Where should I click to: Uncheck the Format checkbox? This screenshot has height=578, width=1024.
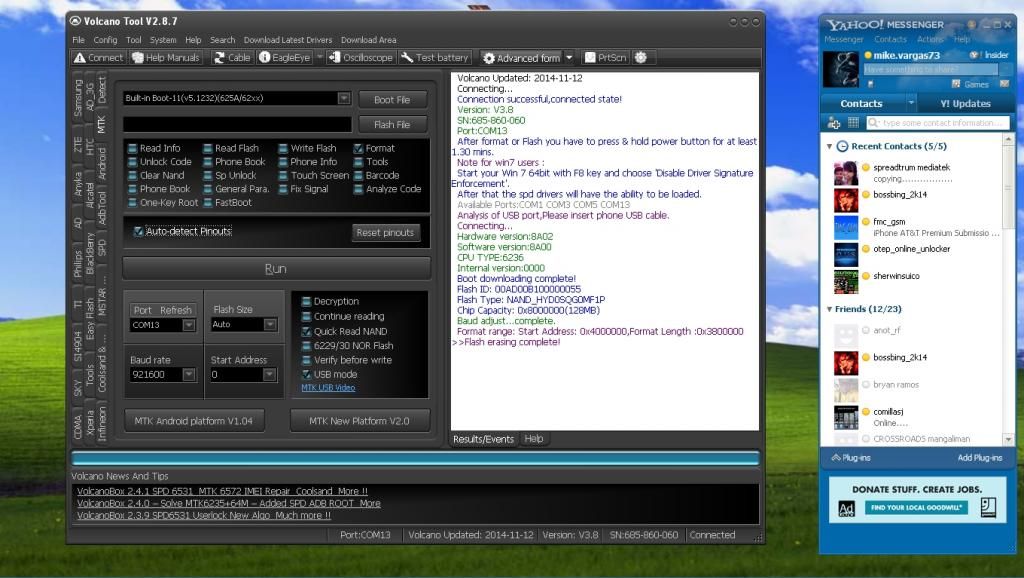(x=359, y=148)
